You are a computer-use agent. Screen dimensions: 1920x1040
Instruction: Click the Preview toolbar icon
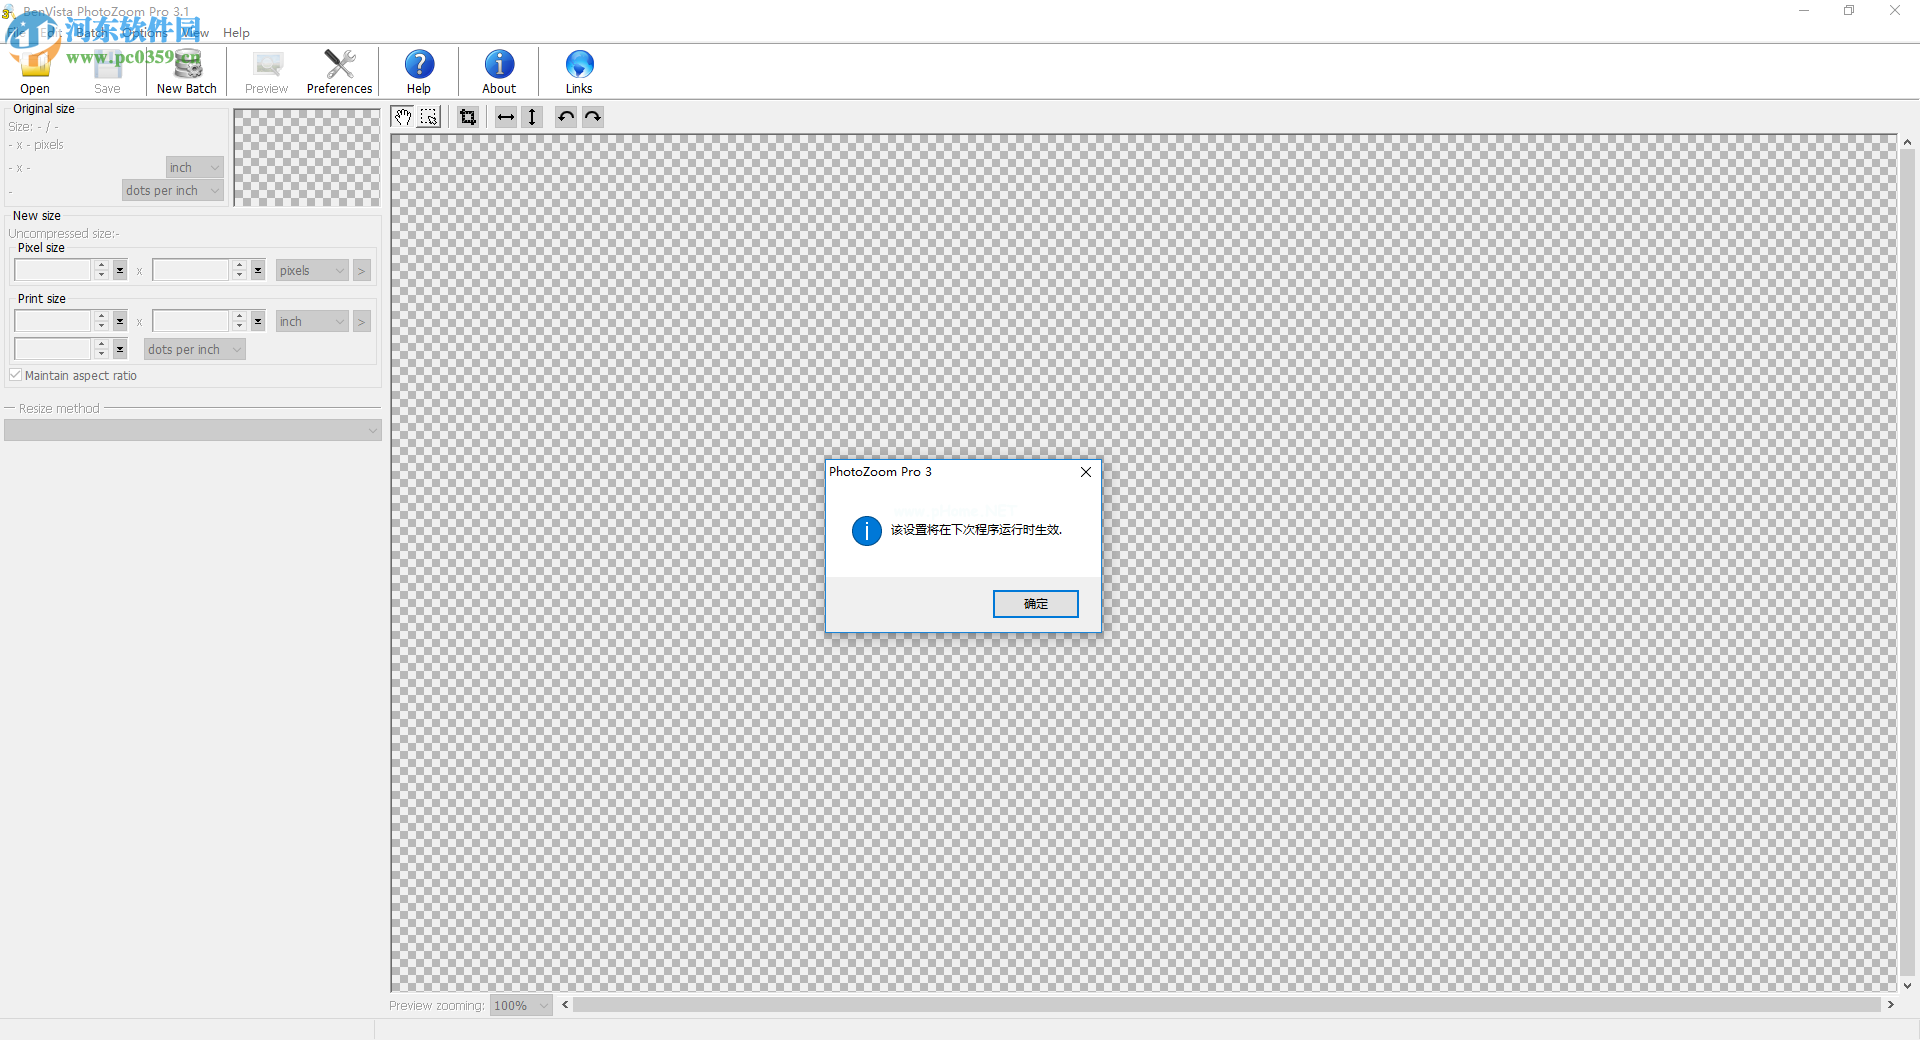pos(266,72)
